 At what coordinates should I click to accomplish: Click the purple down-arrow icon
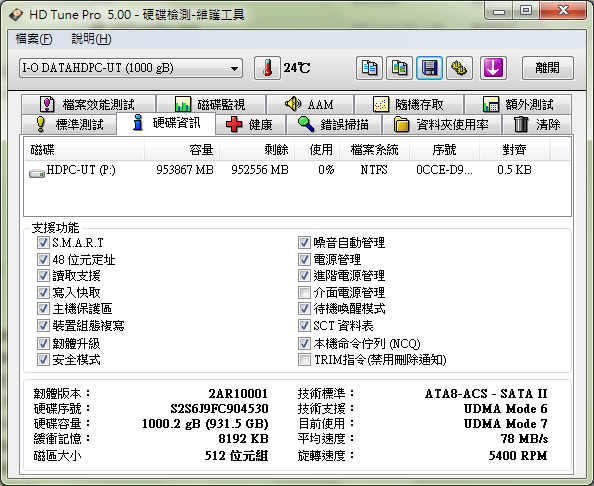pyautogui.click(x=493, y=68)
